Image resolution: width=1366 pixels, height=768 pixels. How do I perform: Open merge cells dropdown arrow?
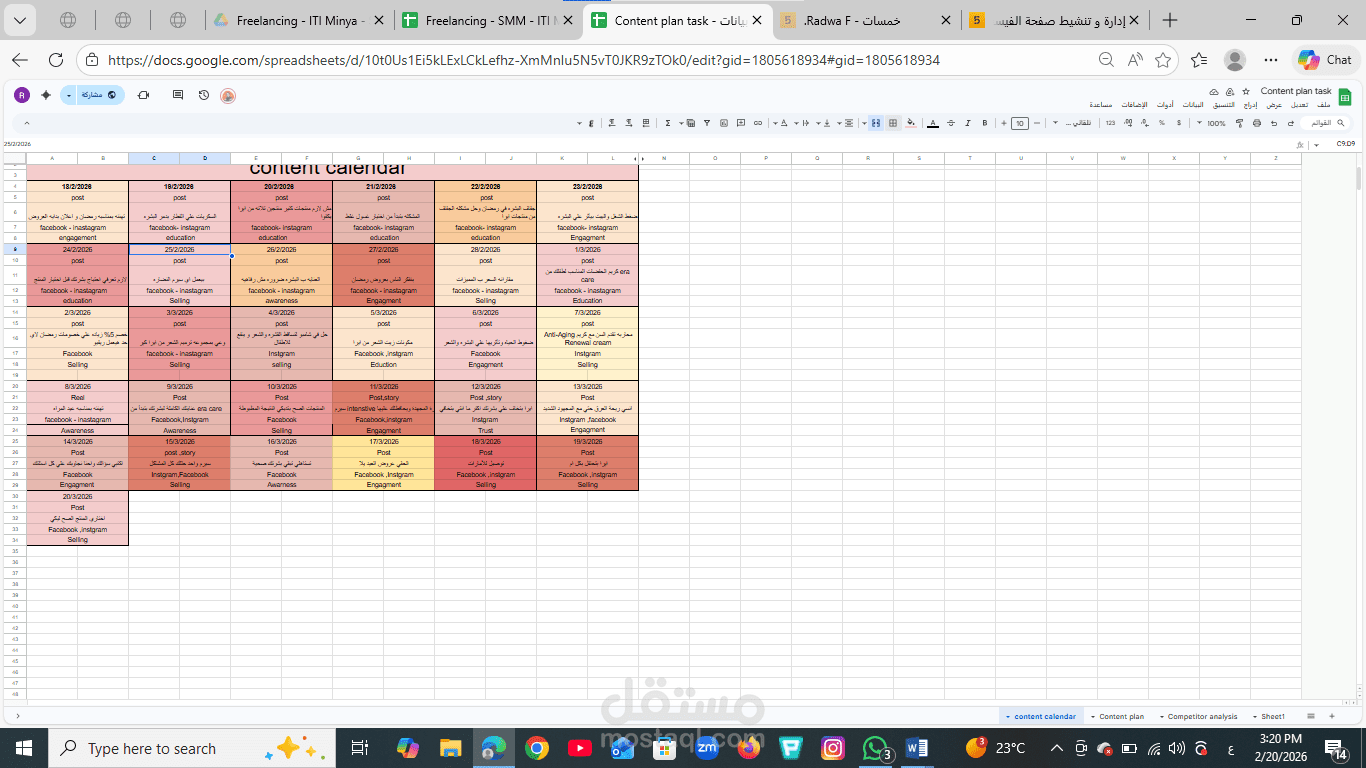click(864, 123)
